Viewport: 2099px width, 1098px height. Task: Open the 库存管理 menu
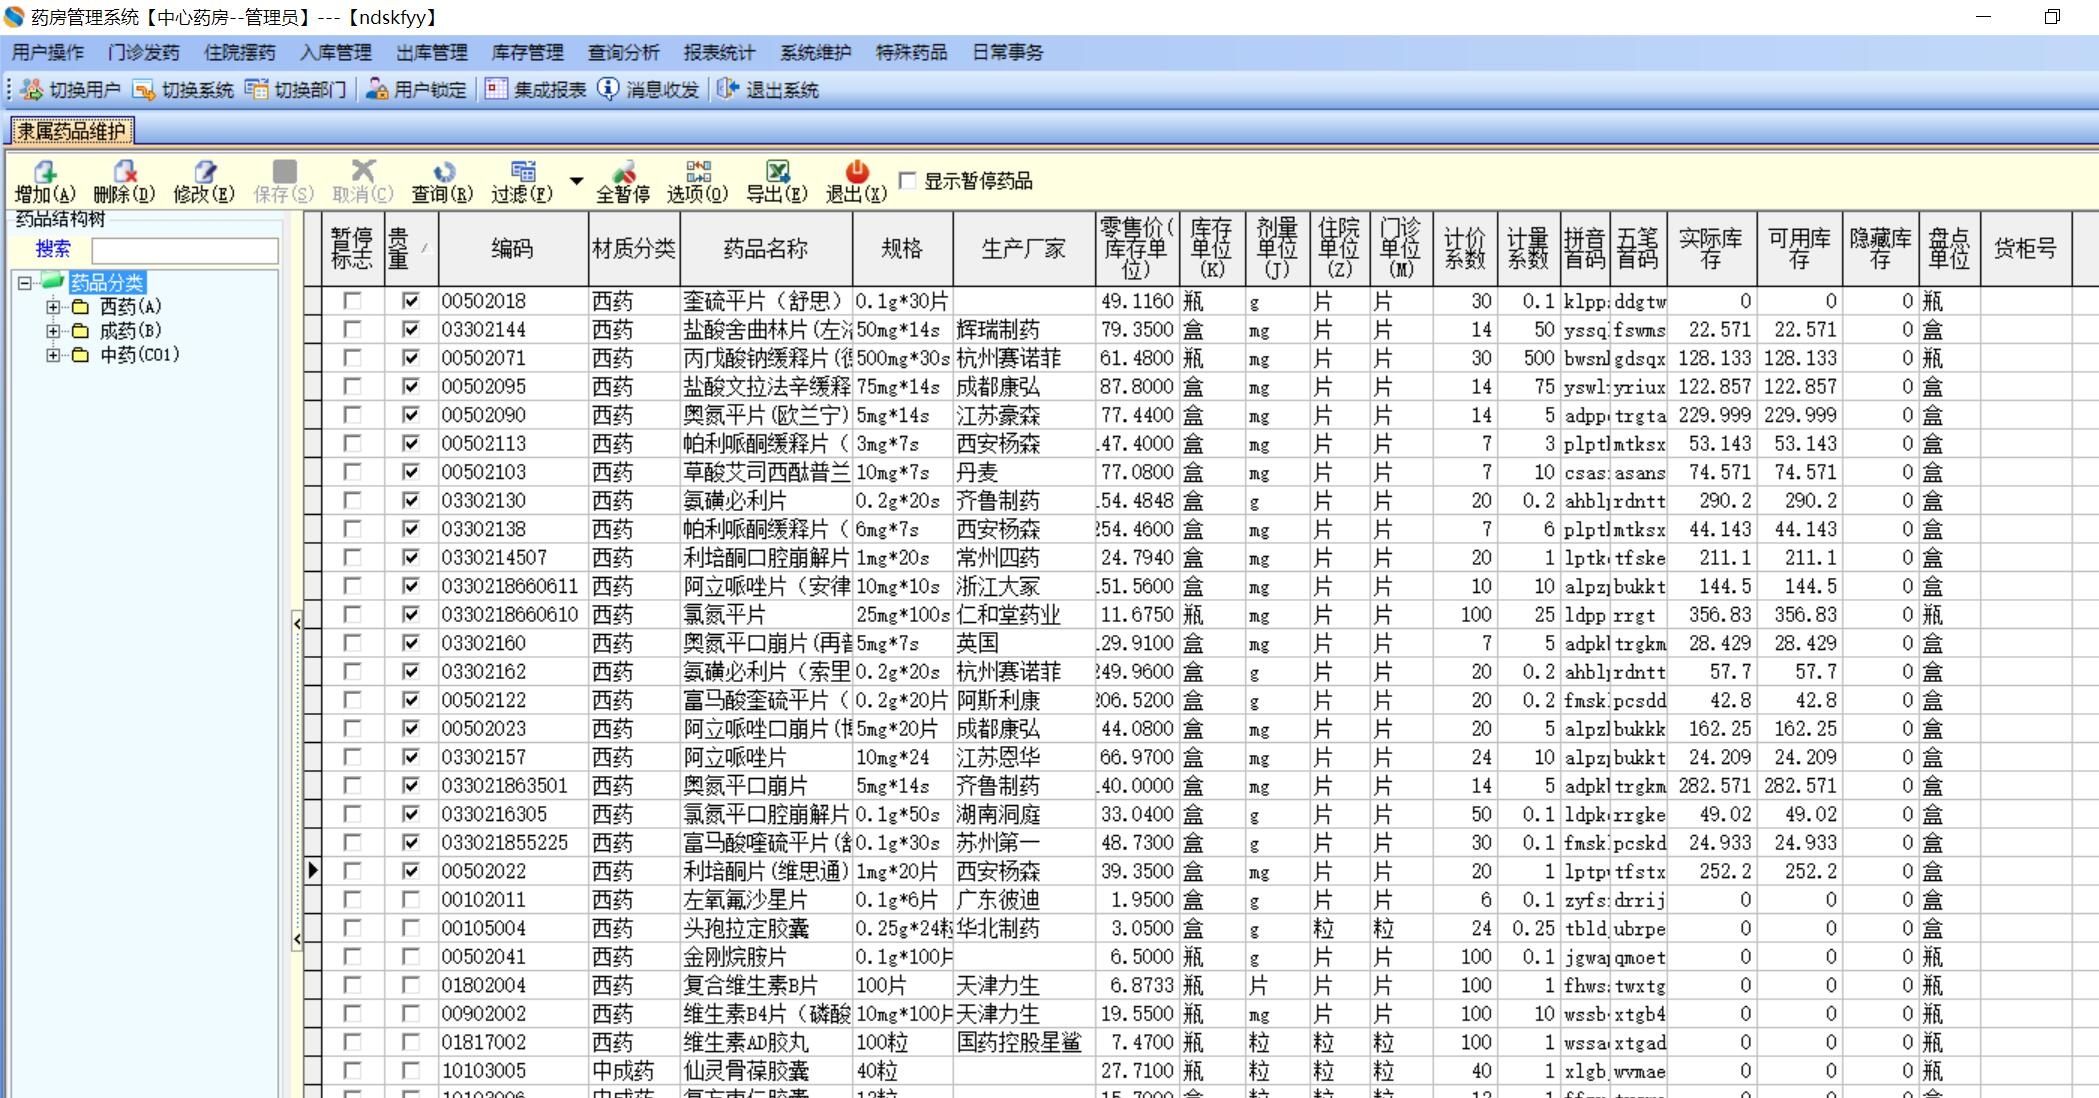click(527, 53)
